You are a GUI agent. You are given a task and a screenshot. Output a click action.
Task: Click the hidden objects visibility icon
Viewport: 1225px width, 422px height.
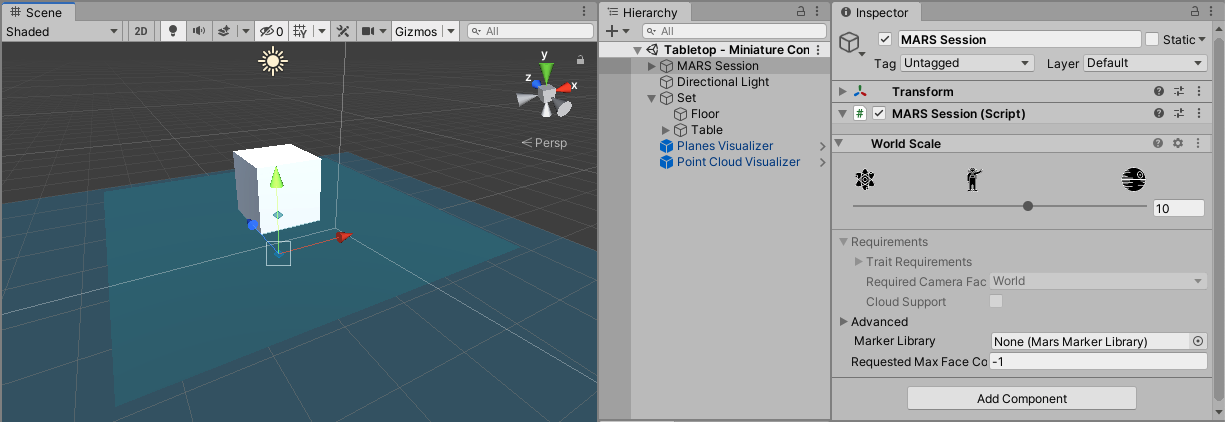(x=270, y=31)
